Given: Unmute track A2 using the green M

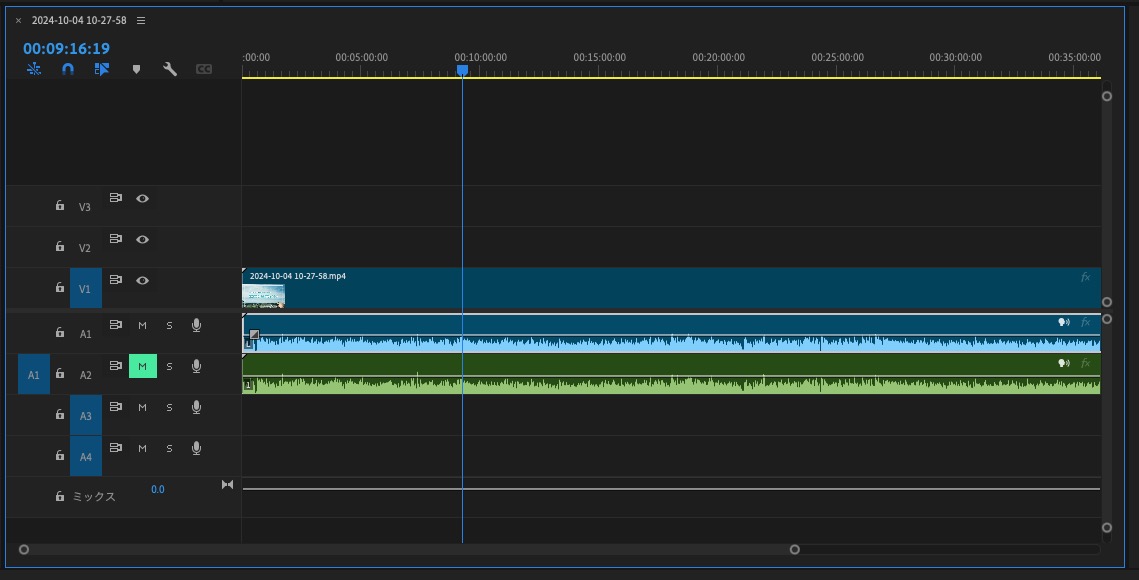Looking at the screenshot, I should pos(142,366).
